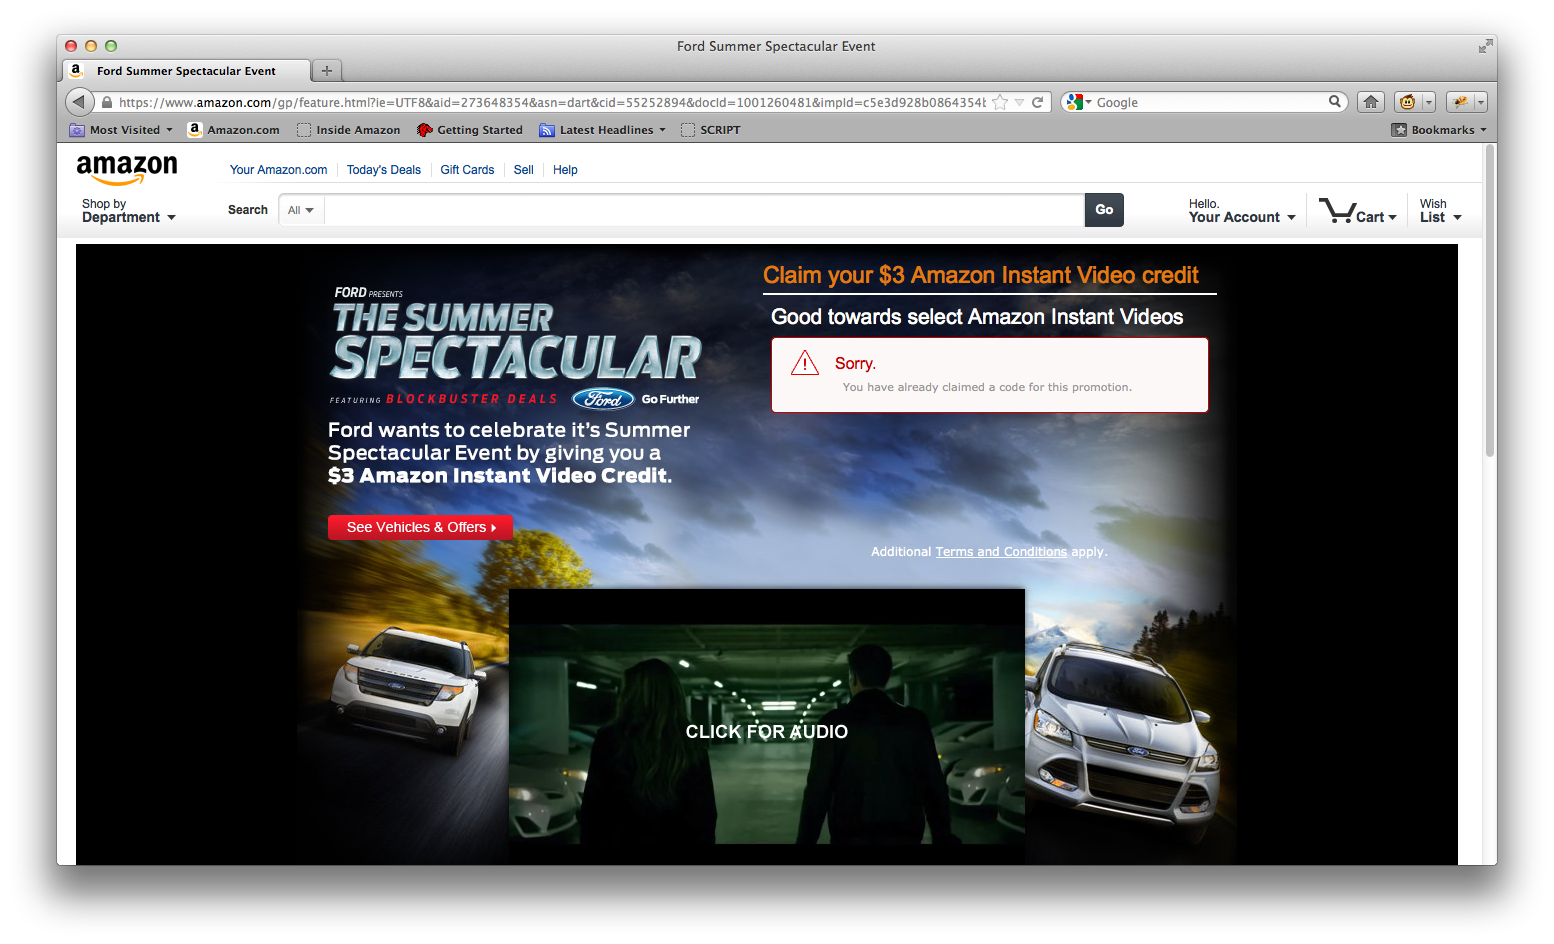Open Your Amazon.com link
The image size is (1554, 944).
pyautogui.click(x=278, y=170)
